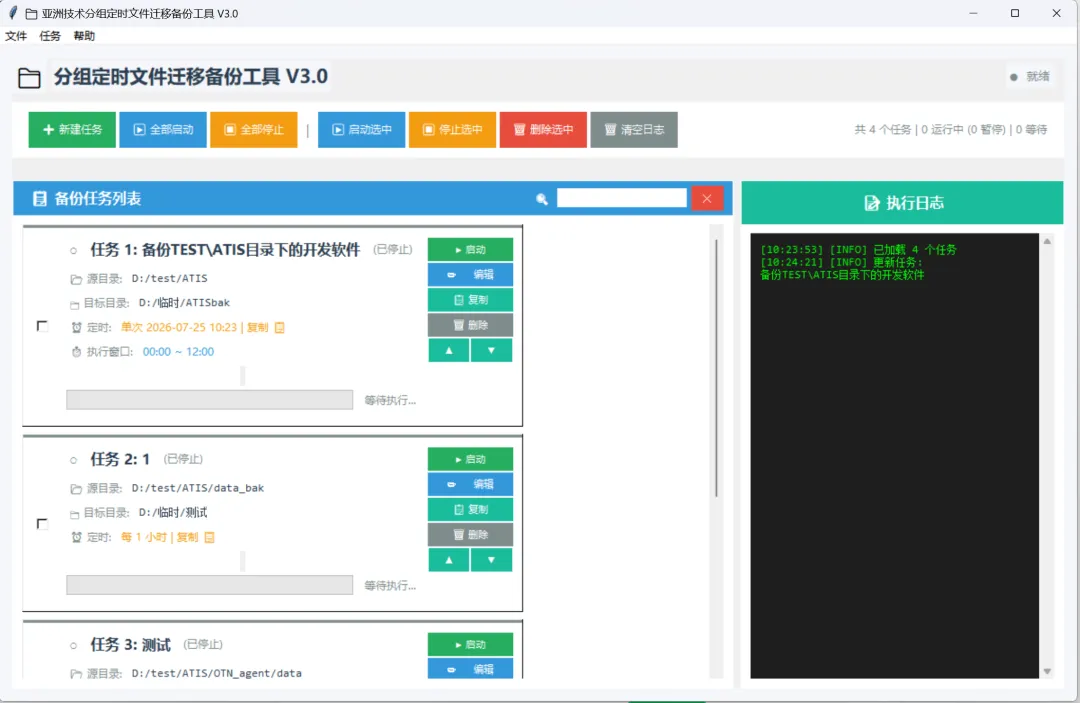Click the orange note icon after 任务 1 schedule
This screenshot has height=703, width=1080.
click(280, 328)
